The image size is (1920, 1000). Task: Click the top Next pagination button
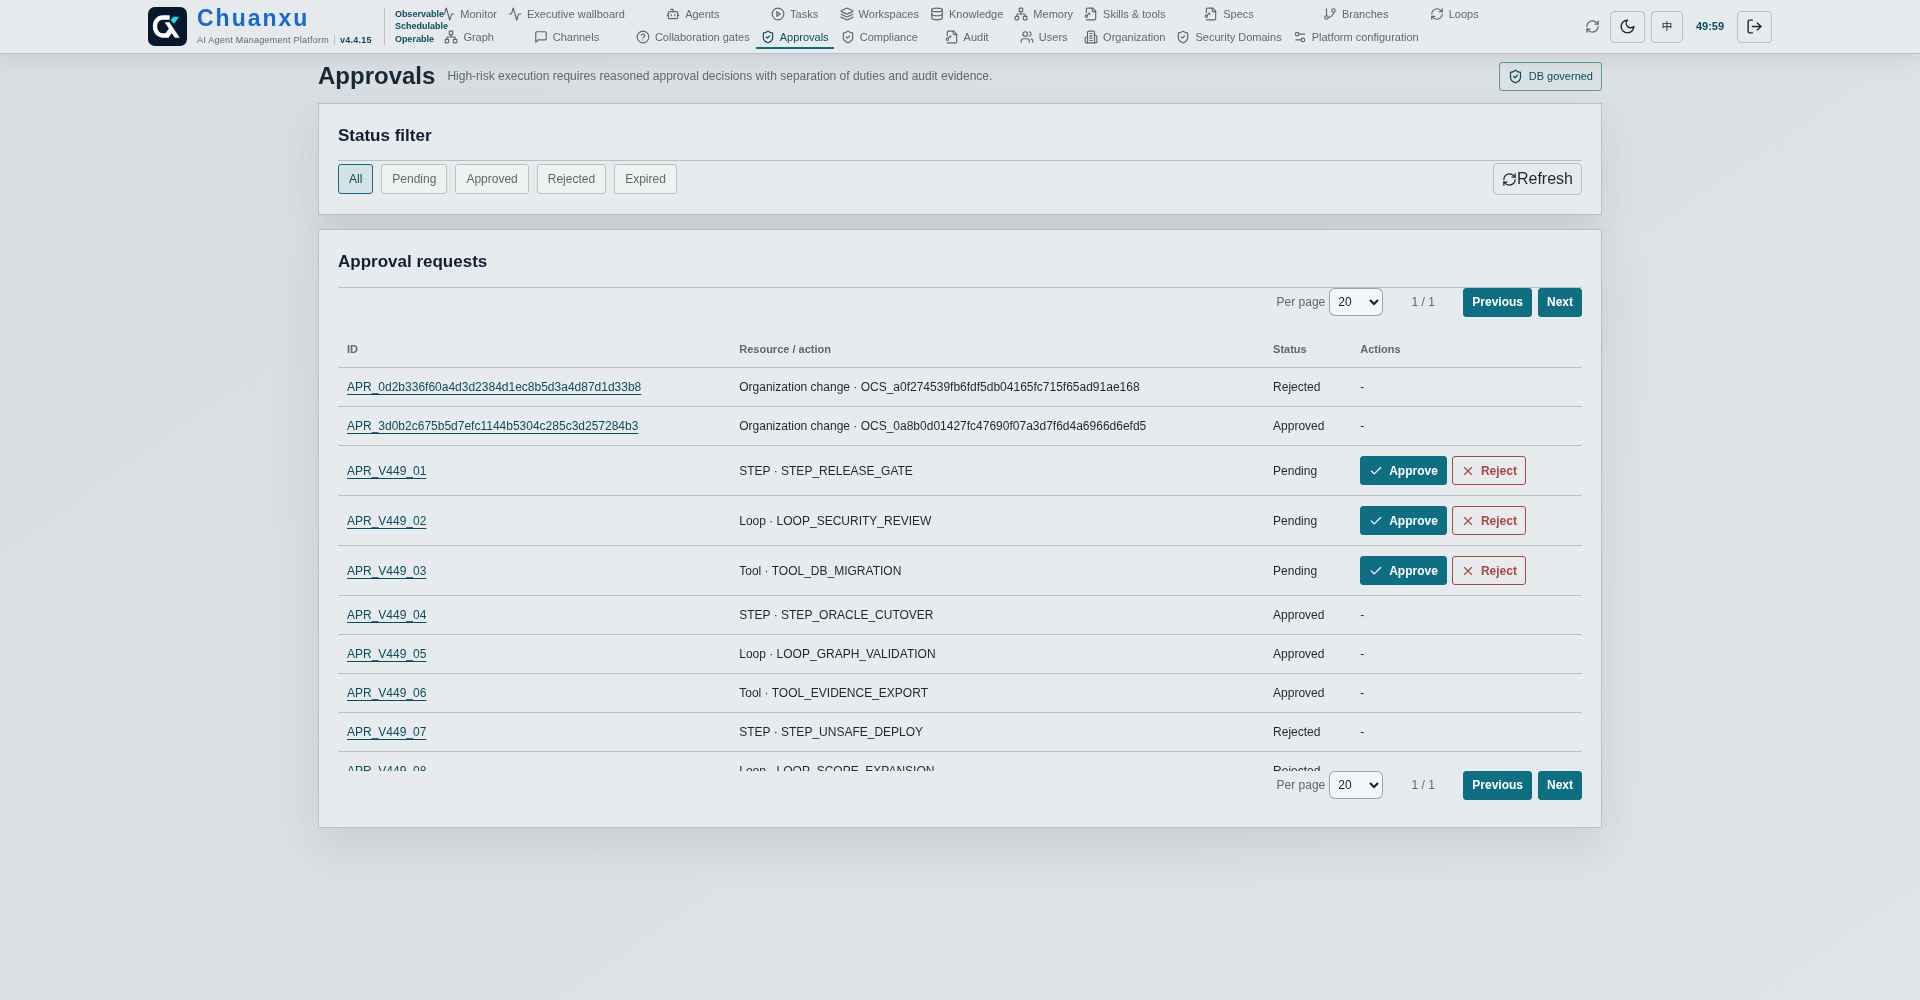click(x=1560, y=302)
